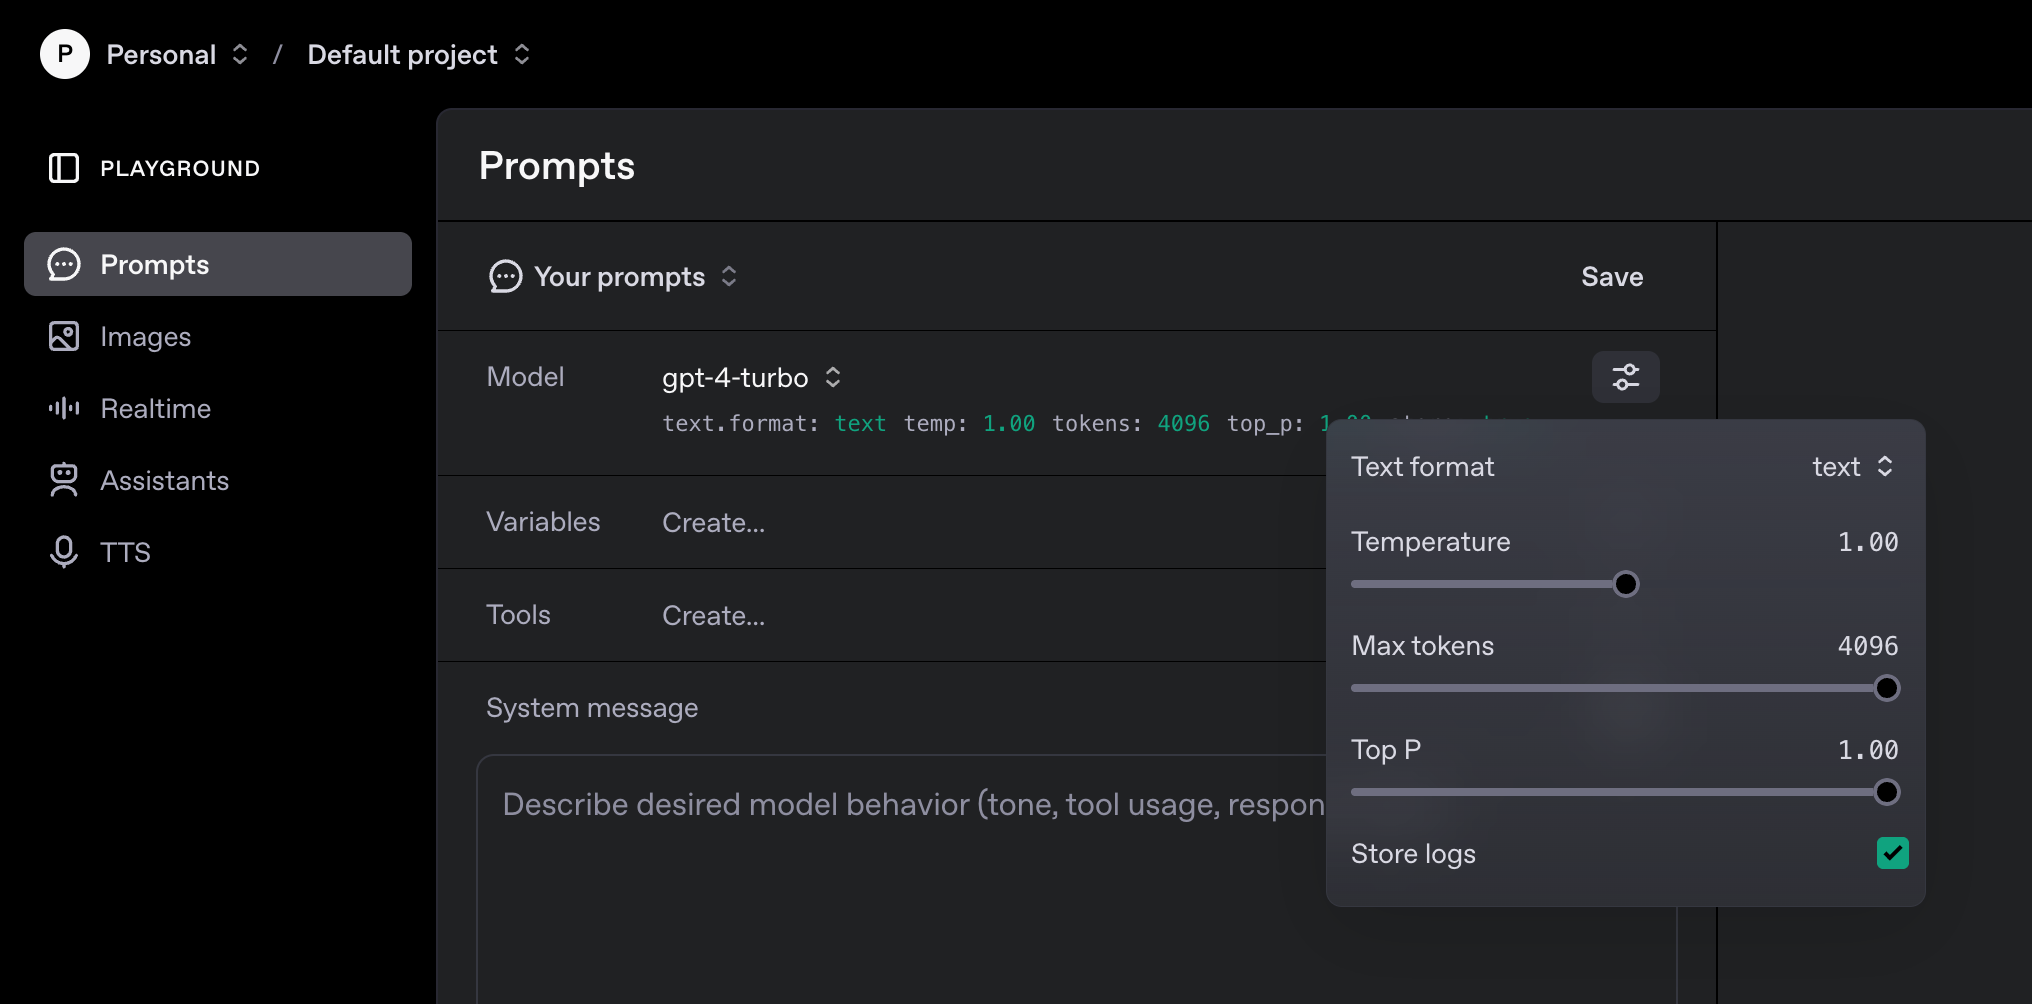Click the Top P value 1.00 in the popup
The width and height of the screenshot is (2032, 1004).
click(1868, 750)
